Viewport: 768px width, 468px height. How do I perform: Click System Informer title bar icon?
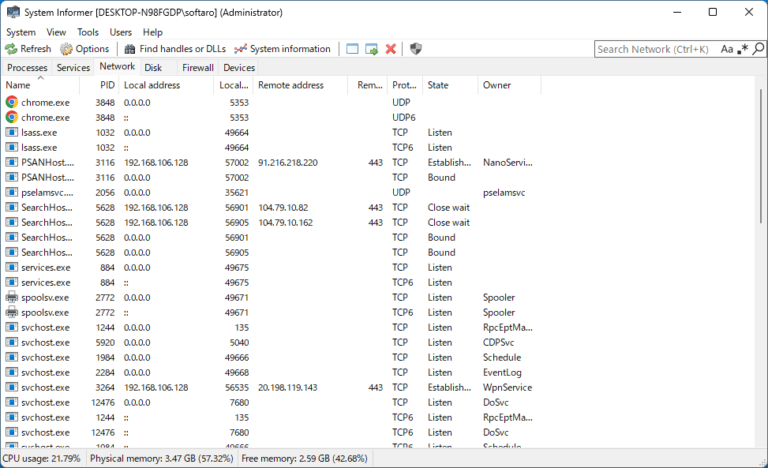point(13,12)
